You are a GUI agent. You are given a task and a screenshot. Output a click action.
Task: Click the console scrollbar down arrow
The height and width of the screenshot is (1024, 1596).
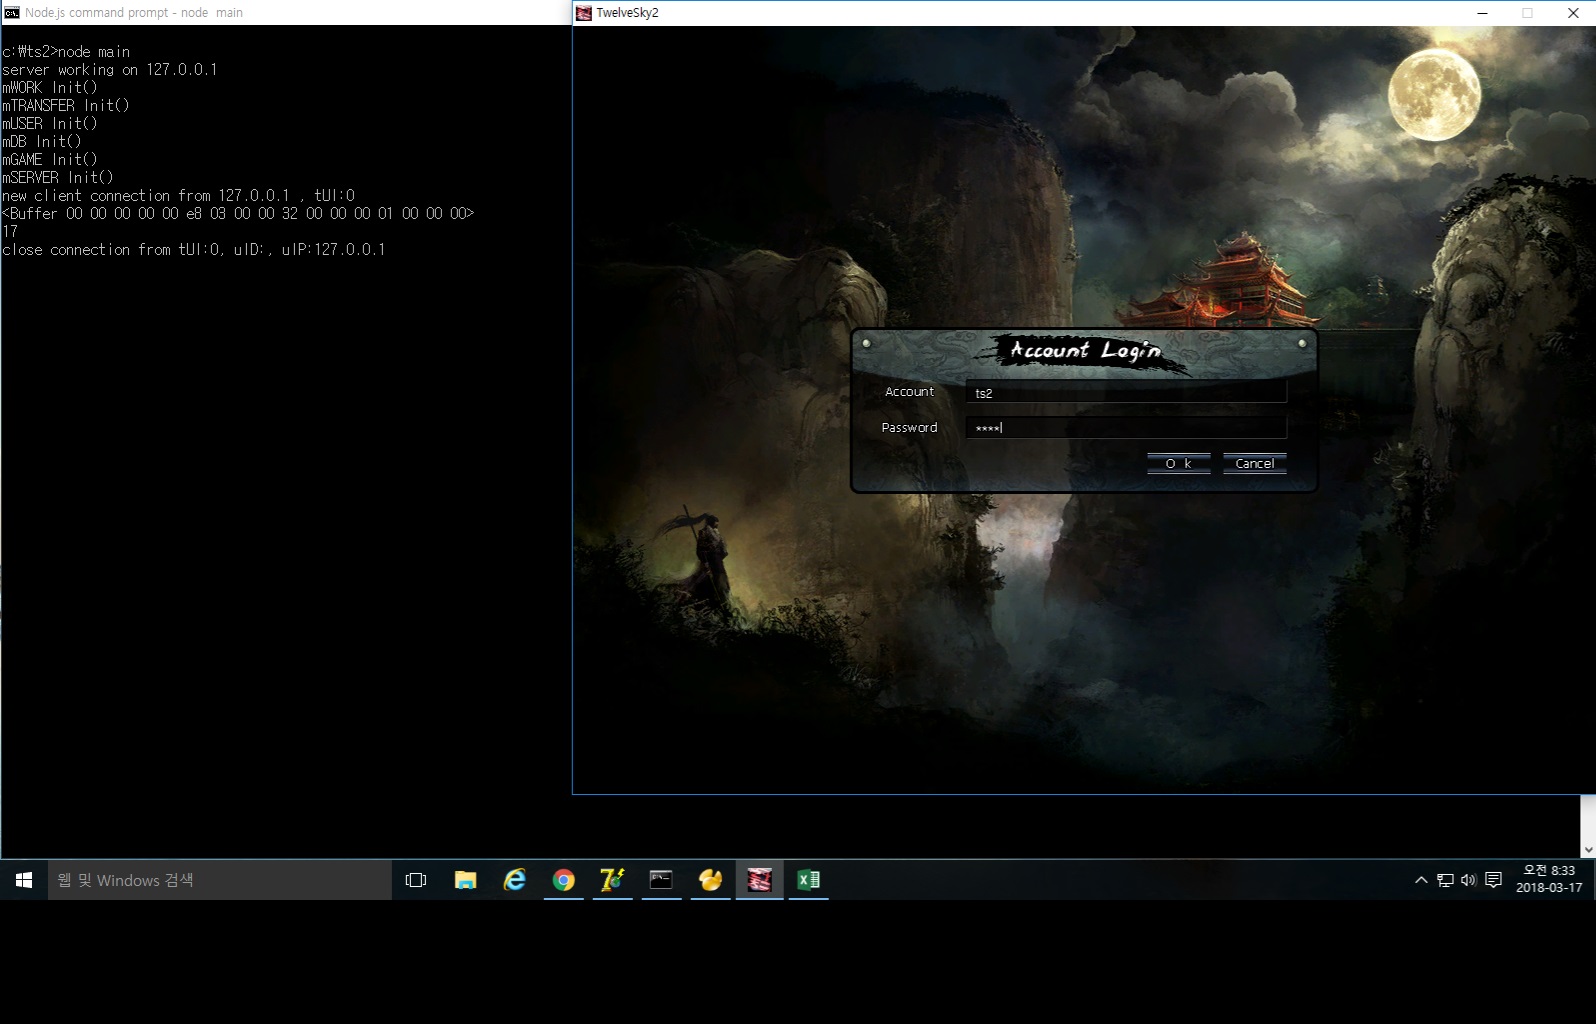[1588, 849]
